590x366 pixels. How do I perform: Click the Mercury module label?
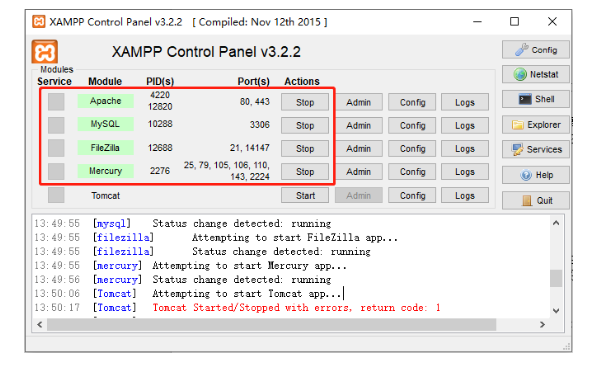(x=105, y=171)
